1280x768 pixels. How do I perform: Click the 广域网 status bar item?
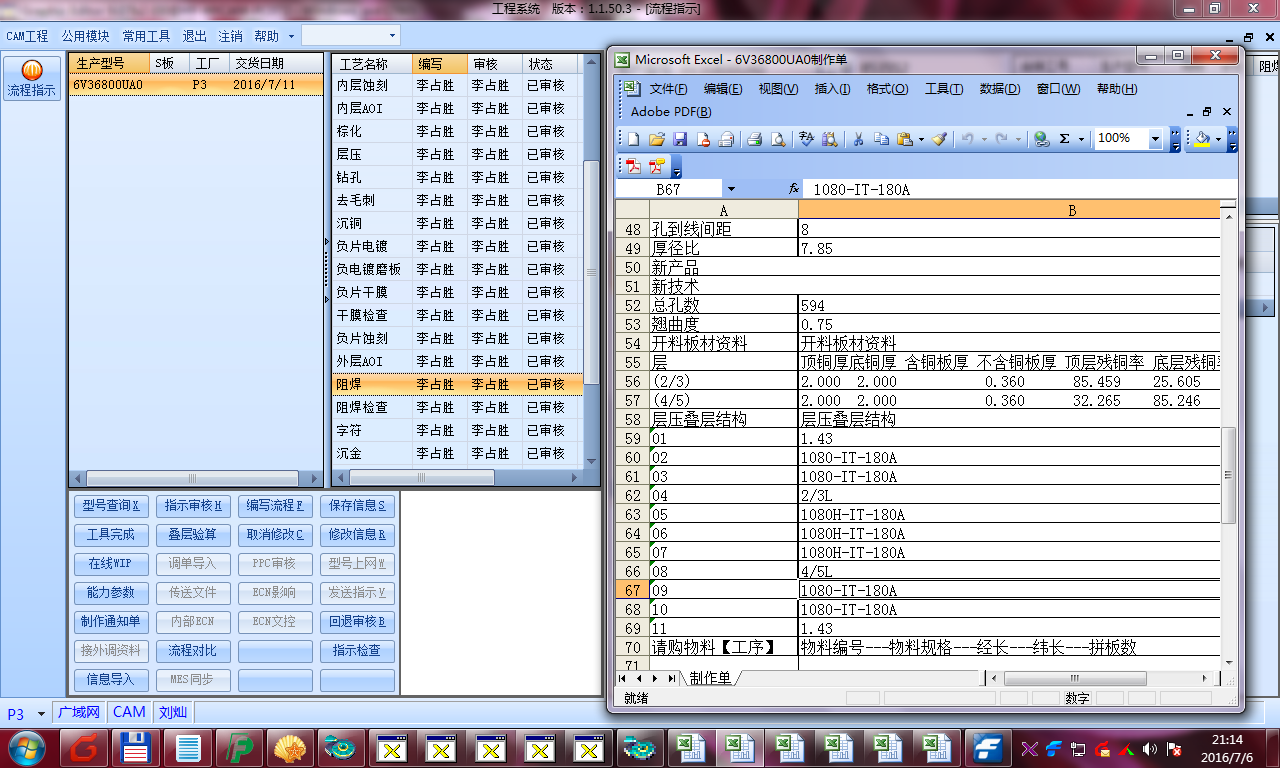pyautogui.click(x=79, y=712)
